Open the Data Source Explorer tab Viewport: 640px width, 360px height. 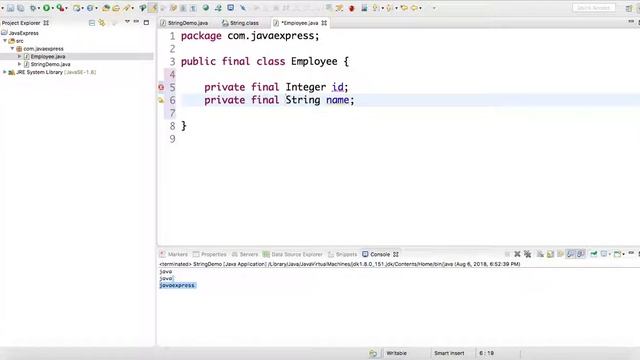click(293, 254)
